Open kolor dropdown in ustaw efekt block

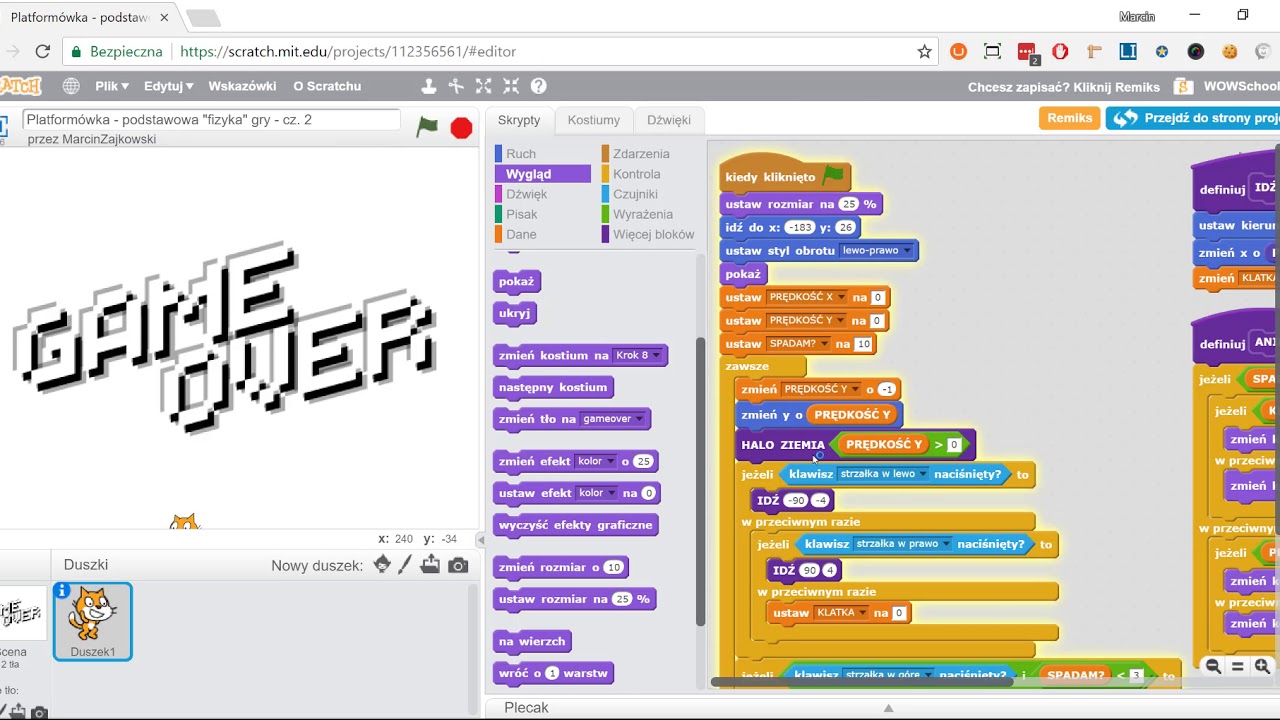pos(597,493)
